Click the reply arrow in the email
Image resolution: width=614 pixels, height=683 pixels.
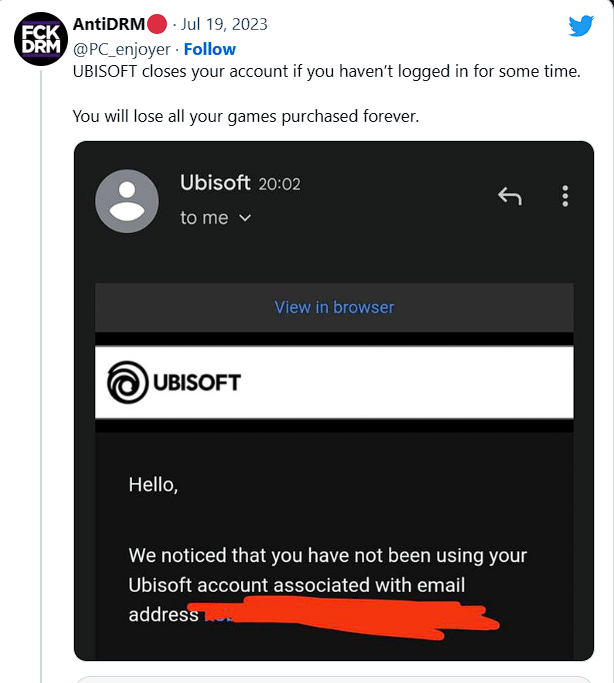coord(510,196)
